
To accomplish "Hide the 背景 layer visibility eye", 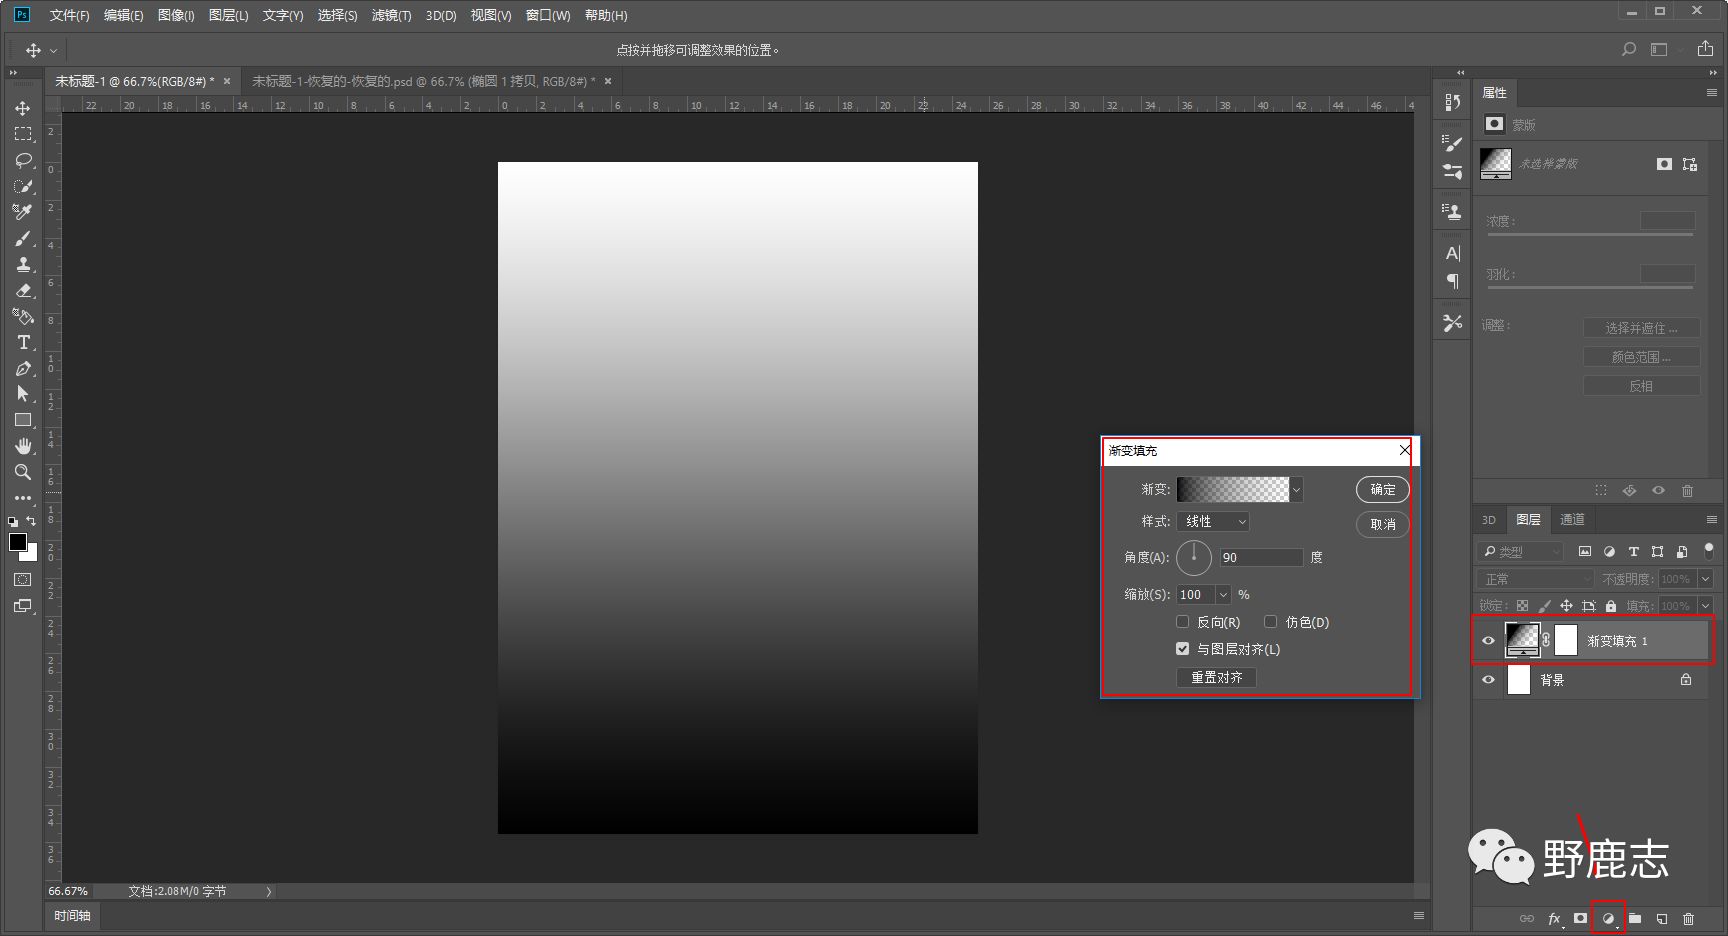I will pyautogui.click(x=1488, y=680).
